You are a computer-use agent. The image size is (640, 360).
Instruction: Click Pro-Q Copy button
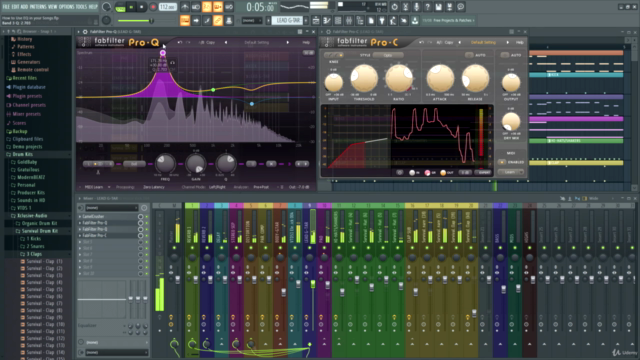coord(210,42)
